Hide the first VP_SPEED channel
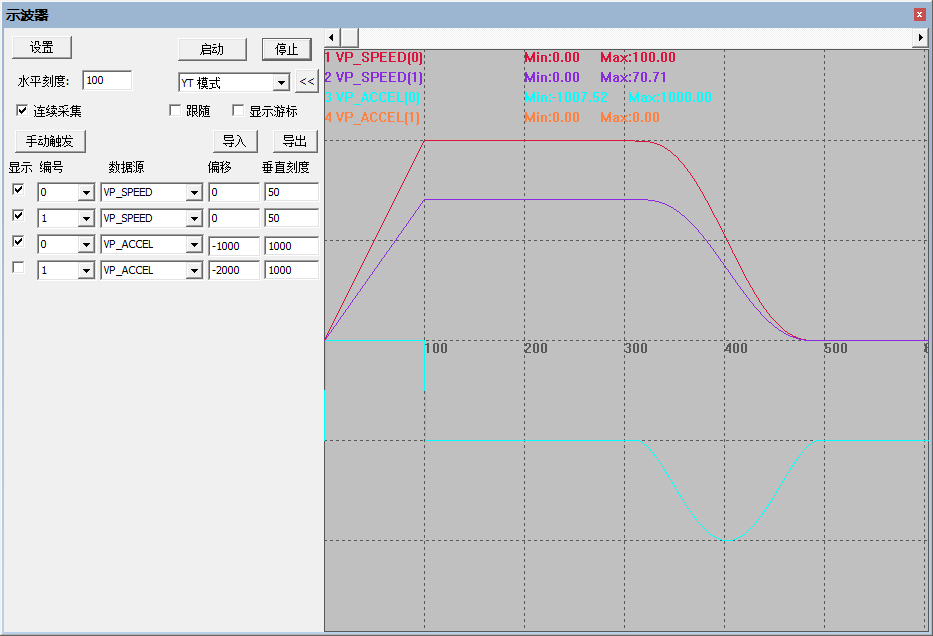This screenshot has width=933, height=636. [x=17, y=192]
